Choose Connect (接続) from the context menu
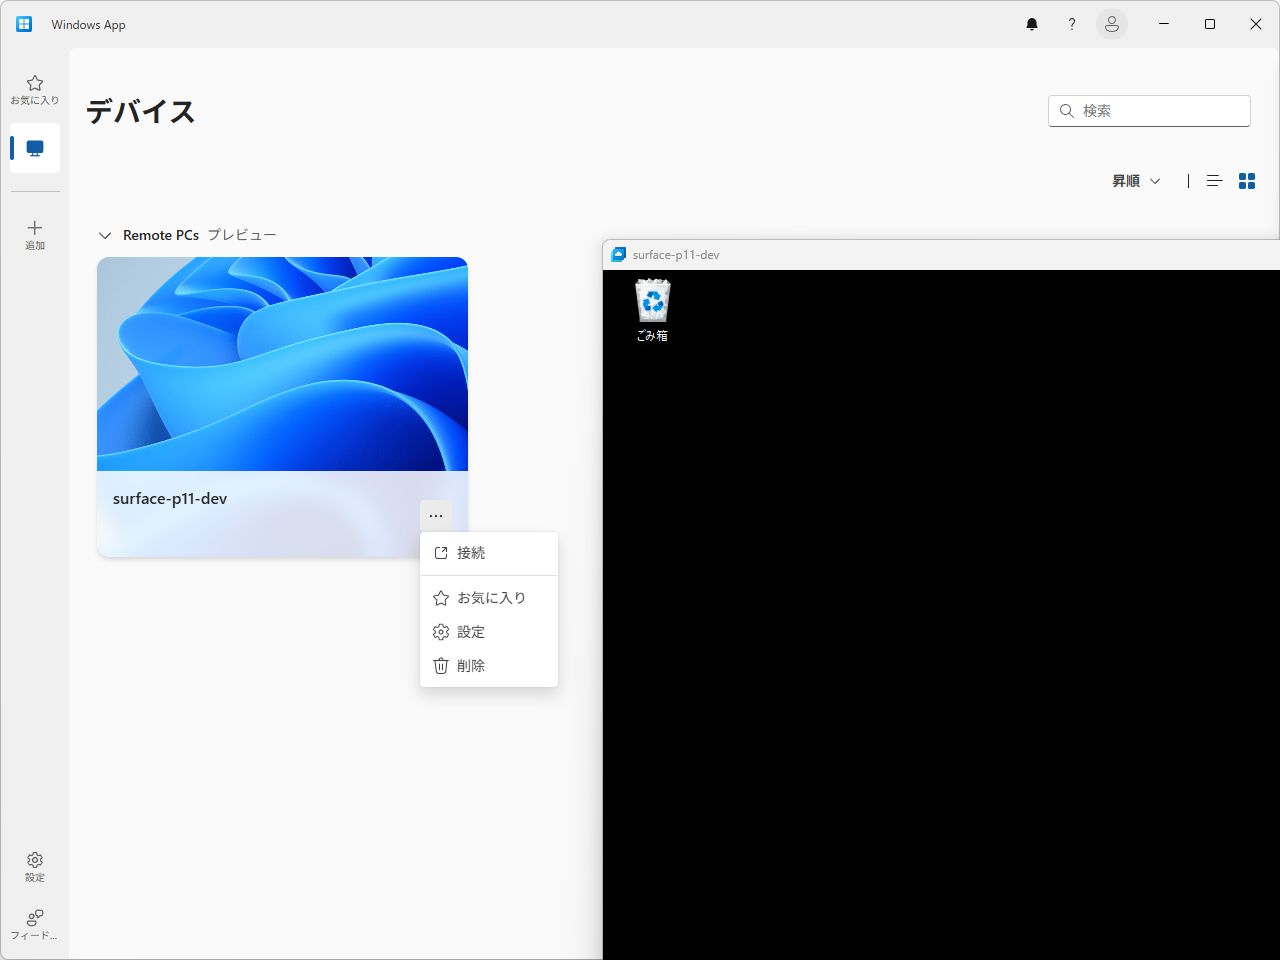Image resolution: width=1280 pixels, height=960 pixels. (x=489, y=553)
